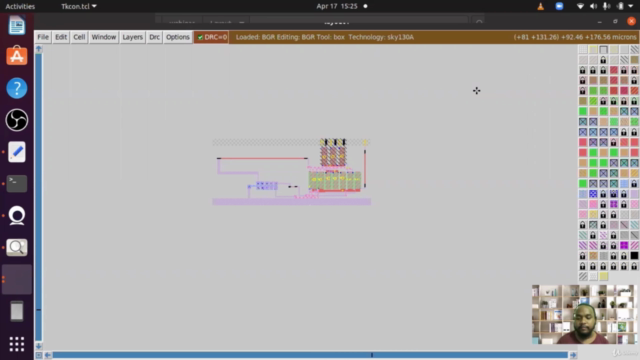The image size is (640, 360).
Task: Click the VLC cone tray icon
Action: tap(540, 6)
